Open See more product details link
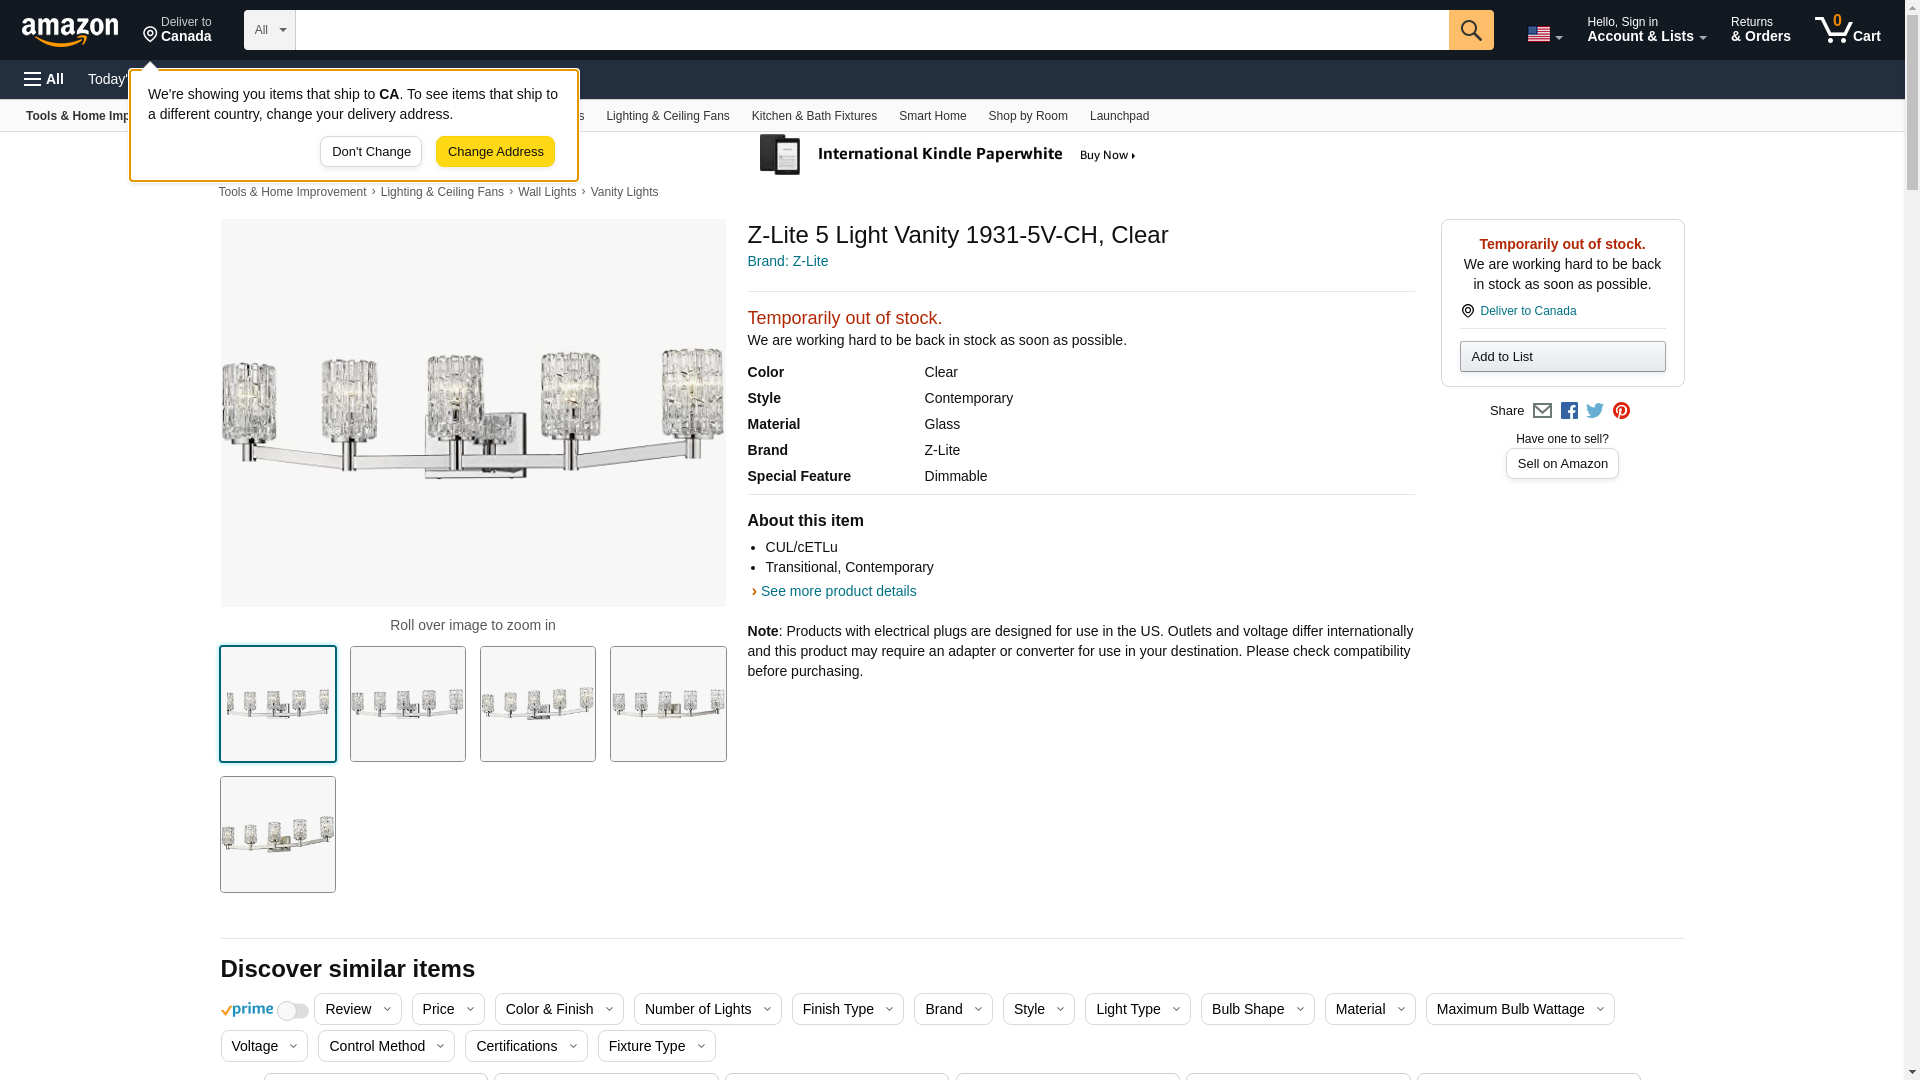 (x=838, y=591)
